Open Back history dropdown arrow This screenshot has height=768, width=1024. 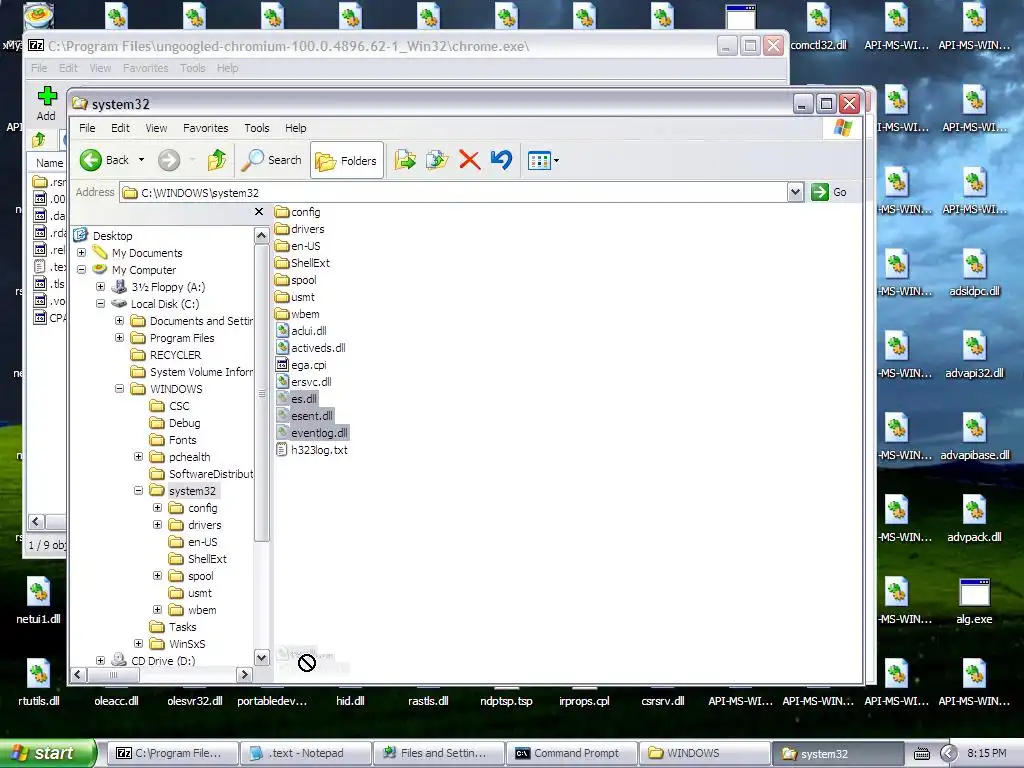pyautogui.click(x=141, y=160)
